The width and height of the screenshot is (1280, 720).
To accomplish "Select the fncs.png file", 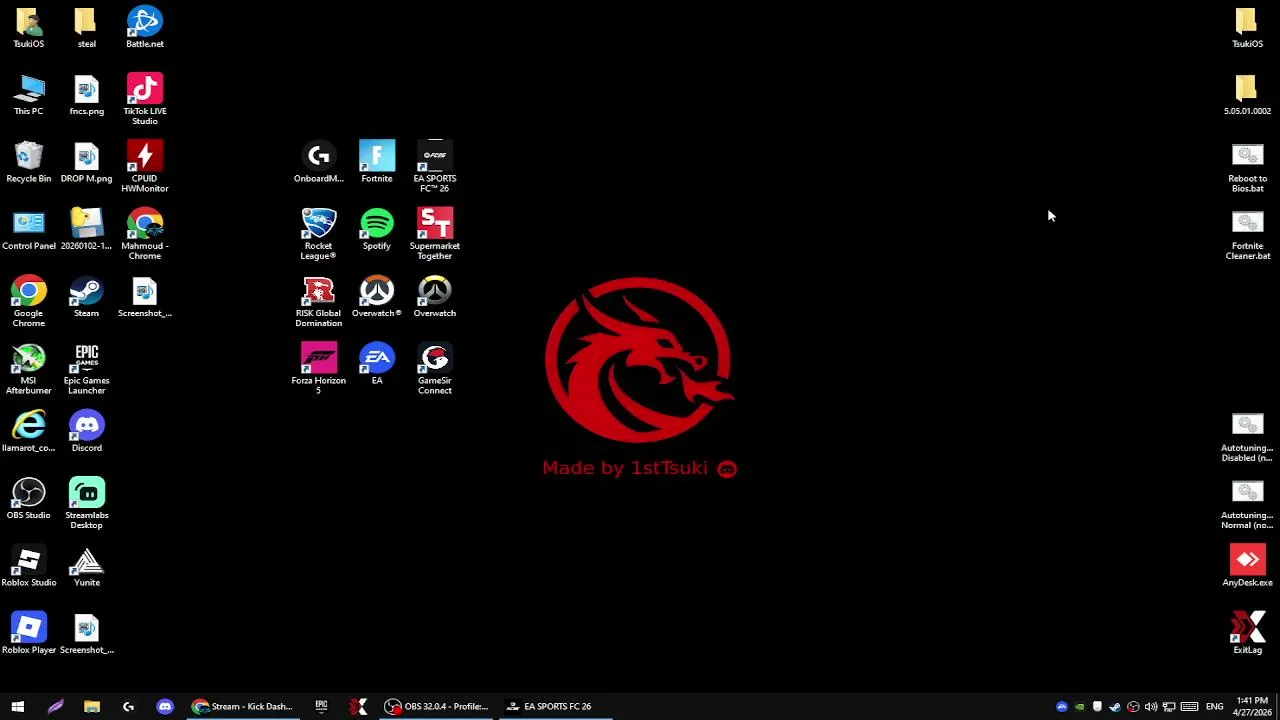I will pyautogui.click(x=87, y=95).
